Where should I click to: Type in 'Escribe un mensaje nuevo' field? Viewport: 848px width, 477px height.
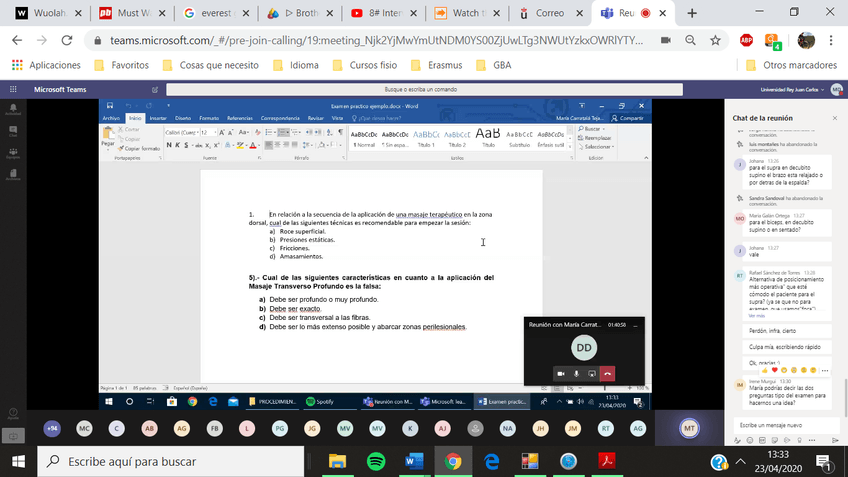pyautogui.click(x=785, y=425)
